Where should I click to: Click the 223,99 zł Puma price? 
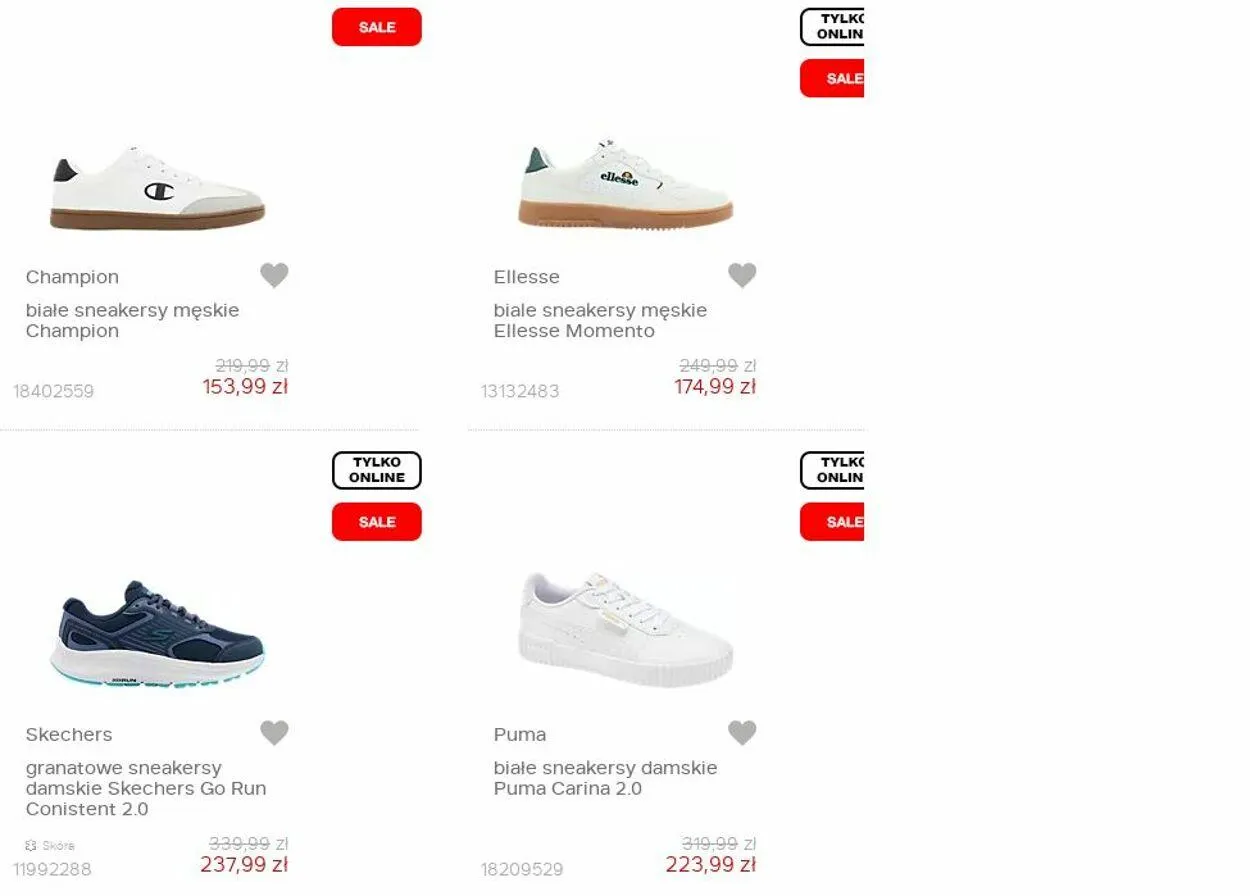tap(711, 865)
